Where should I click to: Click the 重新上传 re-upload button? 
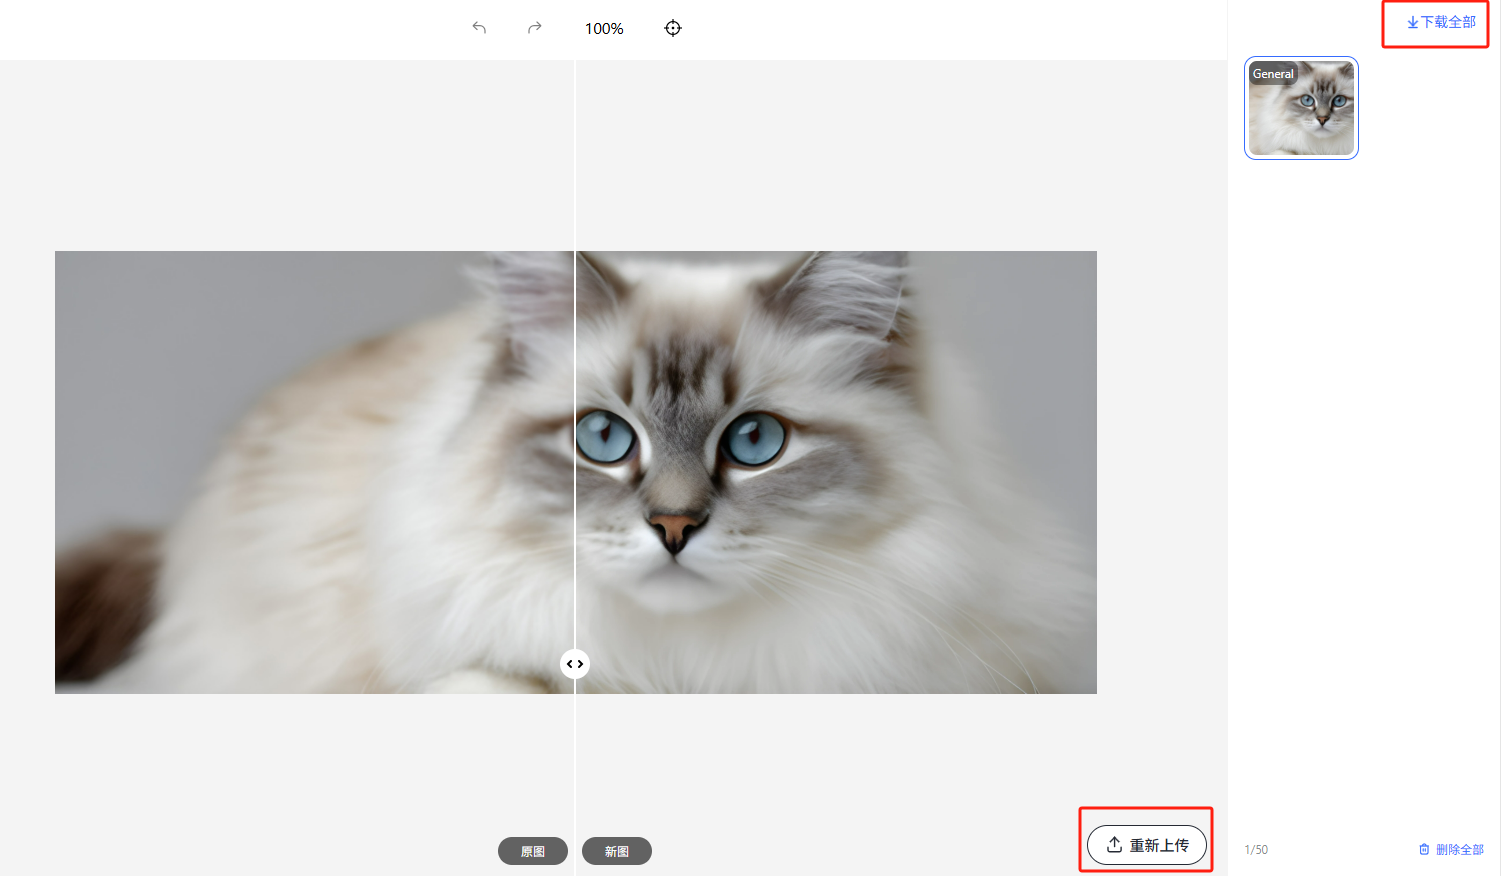point(1147,845)
